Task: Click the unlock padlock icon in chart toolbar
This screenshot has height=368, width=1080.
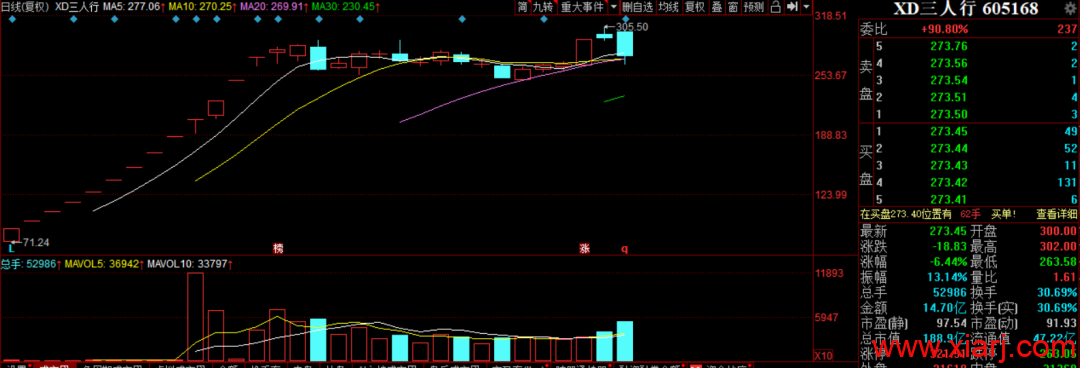Action: (x=776, y=7)
